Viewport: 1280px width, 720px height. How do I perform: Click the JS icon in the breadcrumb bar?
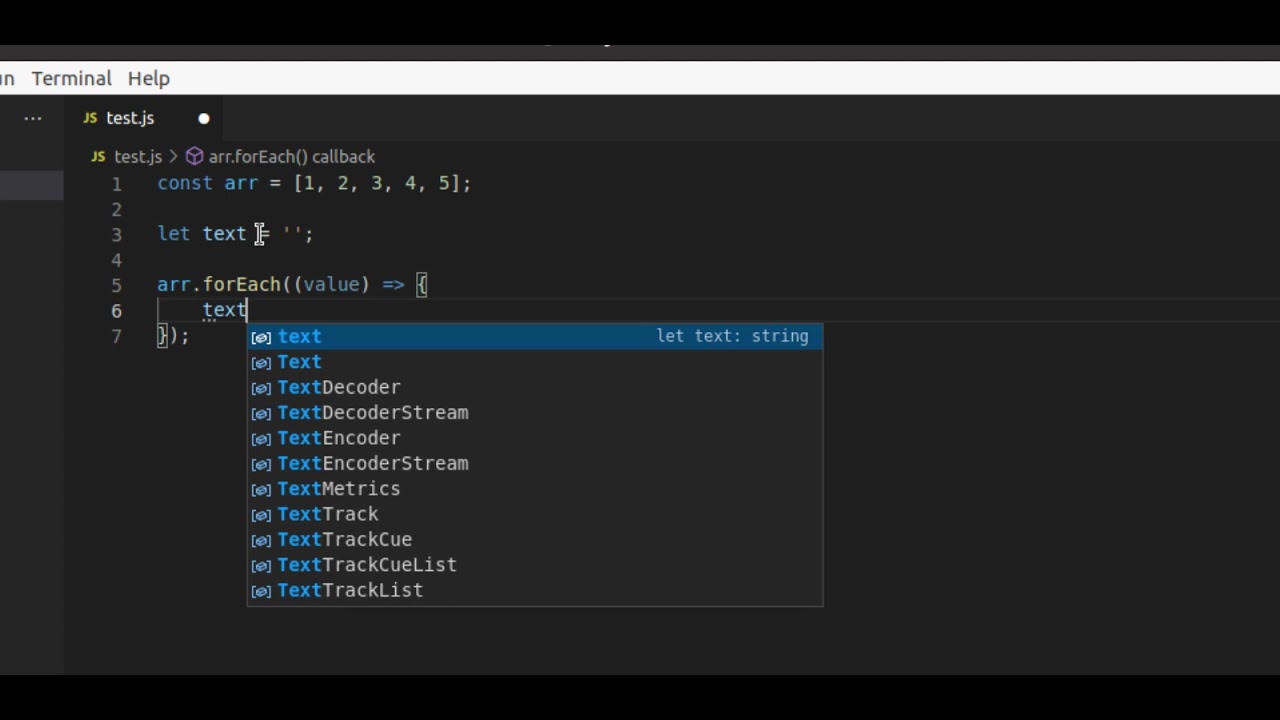(98, 157)
